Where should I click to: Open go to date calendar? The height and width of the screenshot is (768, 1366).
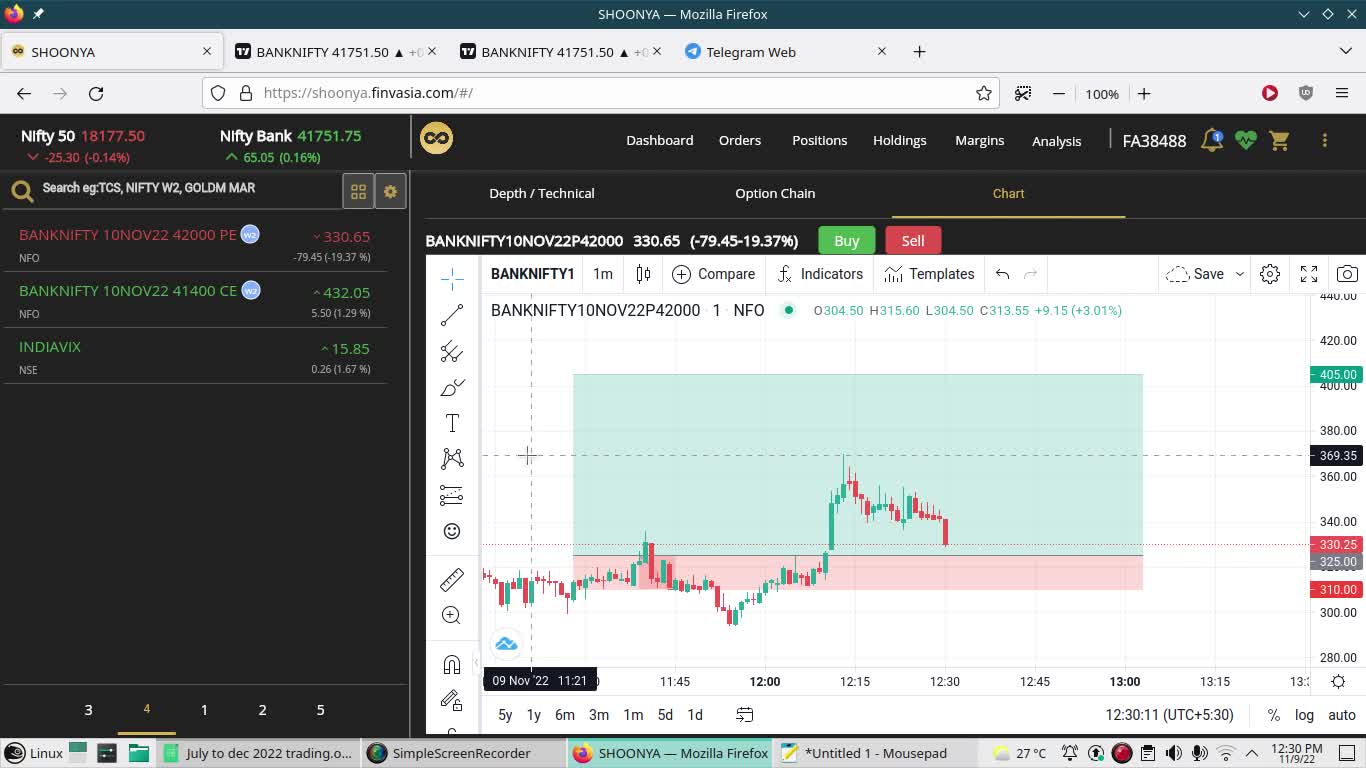point(745,715)
